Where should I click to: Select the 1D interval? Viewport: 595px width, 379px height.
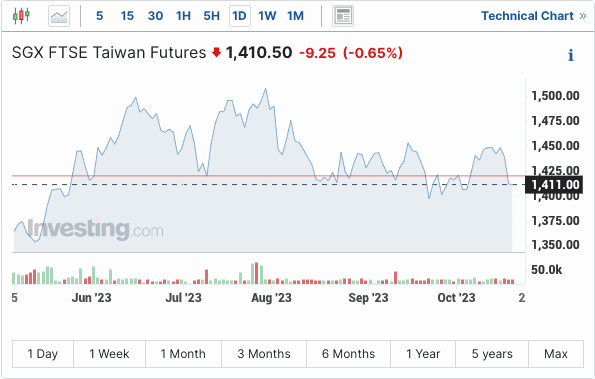[239, 16]
